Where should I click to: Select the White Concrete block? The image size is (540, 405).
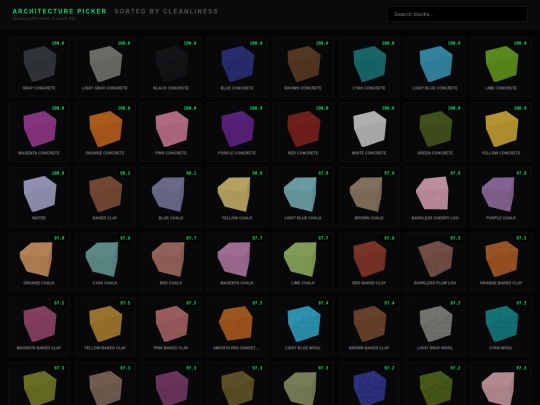tap(369, 132)
